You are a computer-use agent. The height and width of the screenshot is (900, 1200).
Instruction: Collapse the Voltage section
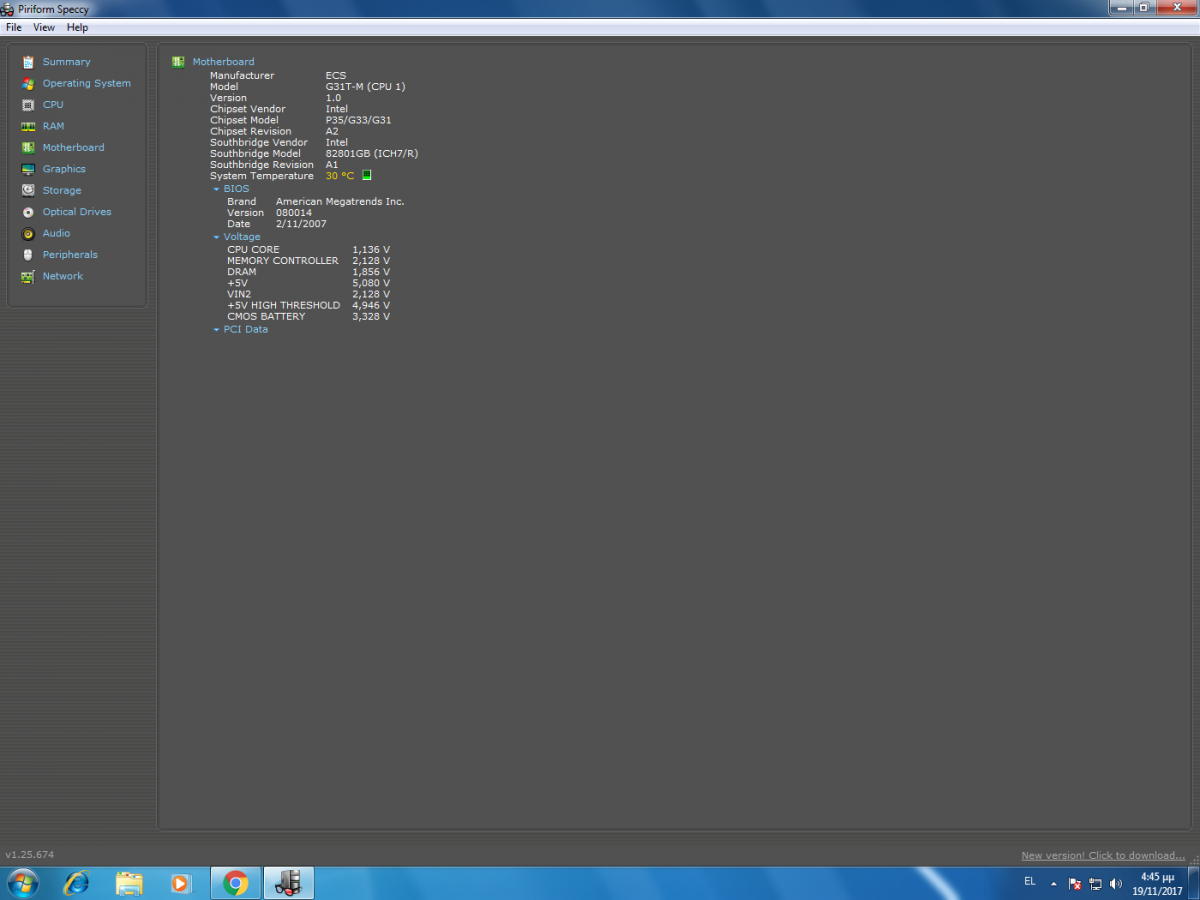(215, 238)
